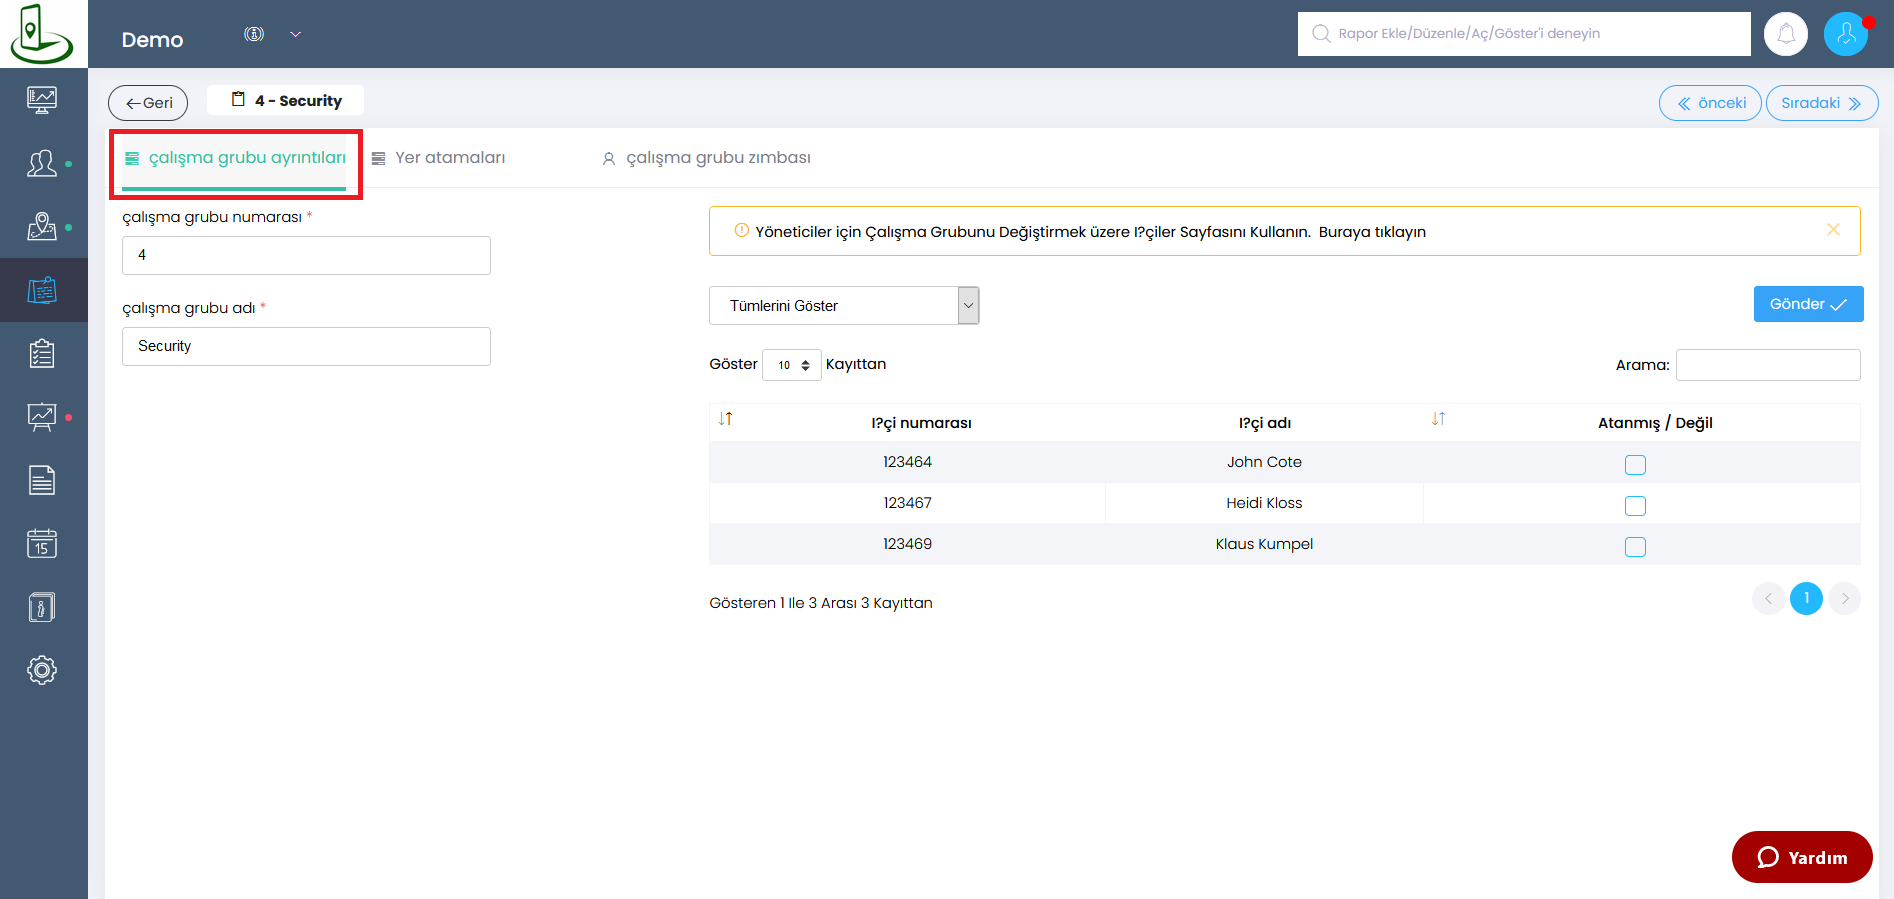The image size is (1894, 899).
Task: Expand the chevron dropdown next to Demo
Action: point(295,34)
